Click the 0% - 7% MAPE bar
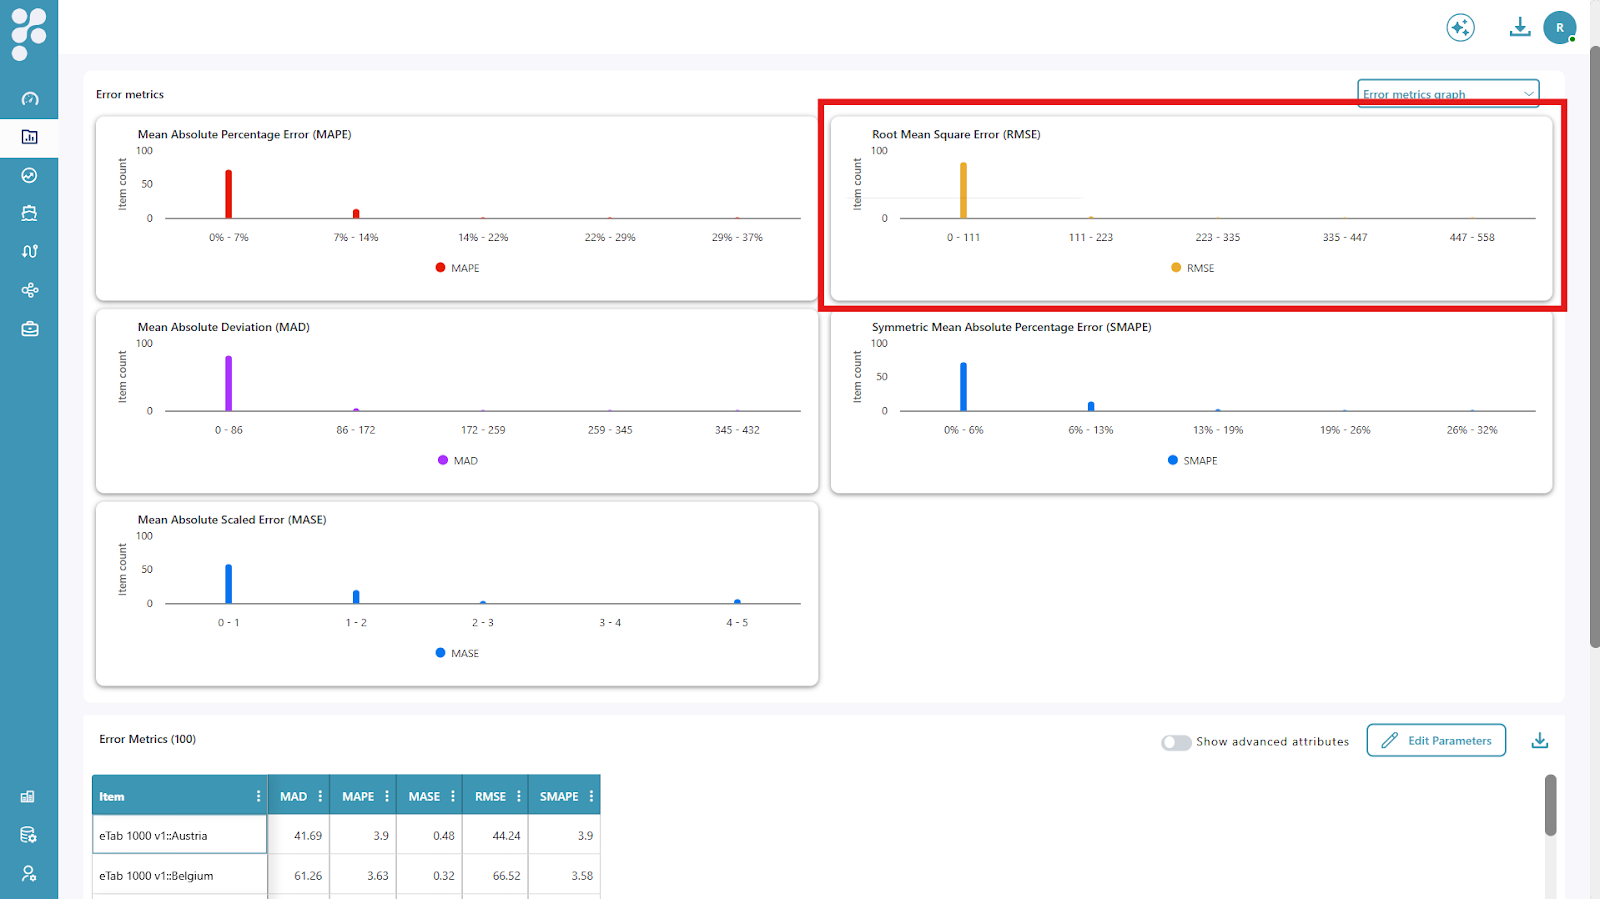 coord(228,194)
